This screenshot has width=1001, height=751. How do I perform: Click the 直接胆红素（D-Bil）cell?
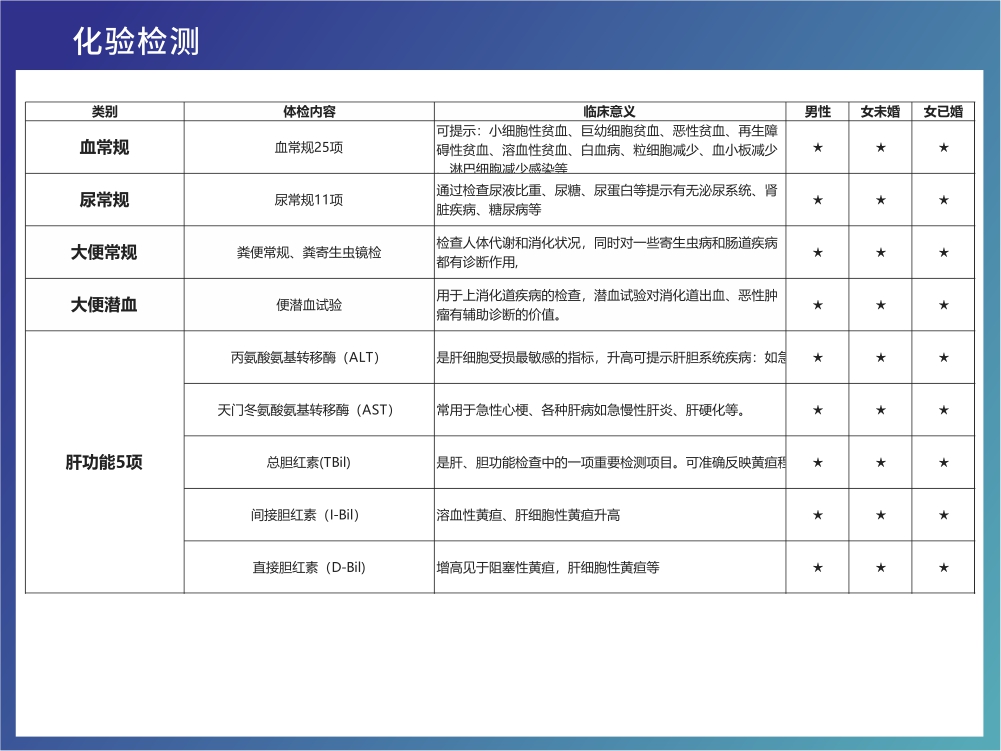coord(309,567)
